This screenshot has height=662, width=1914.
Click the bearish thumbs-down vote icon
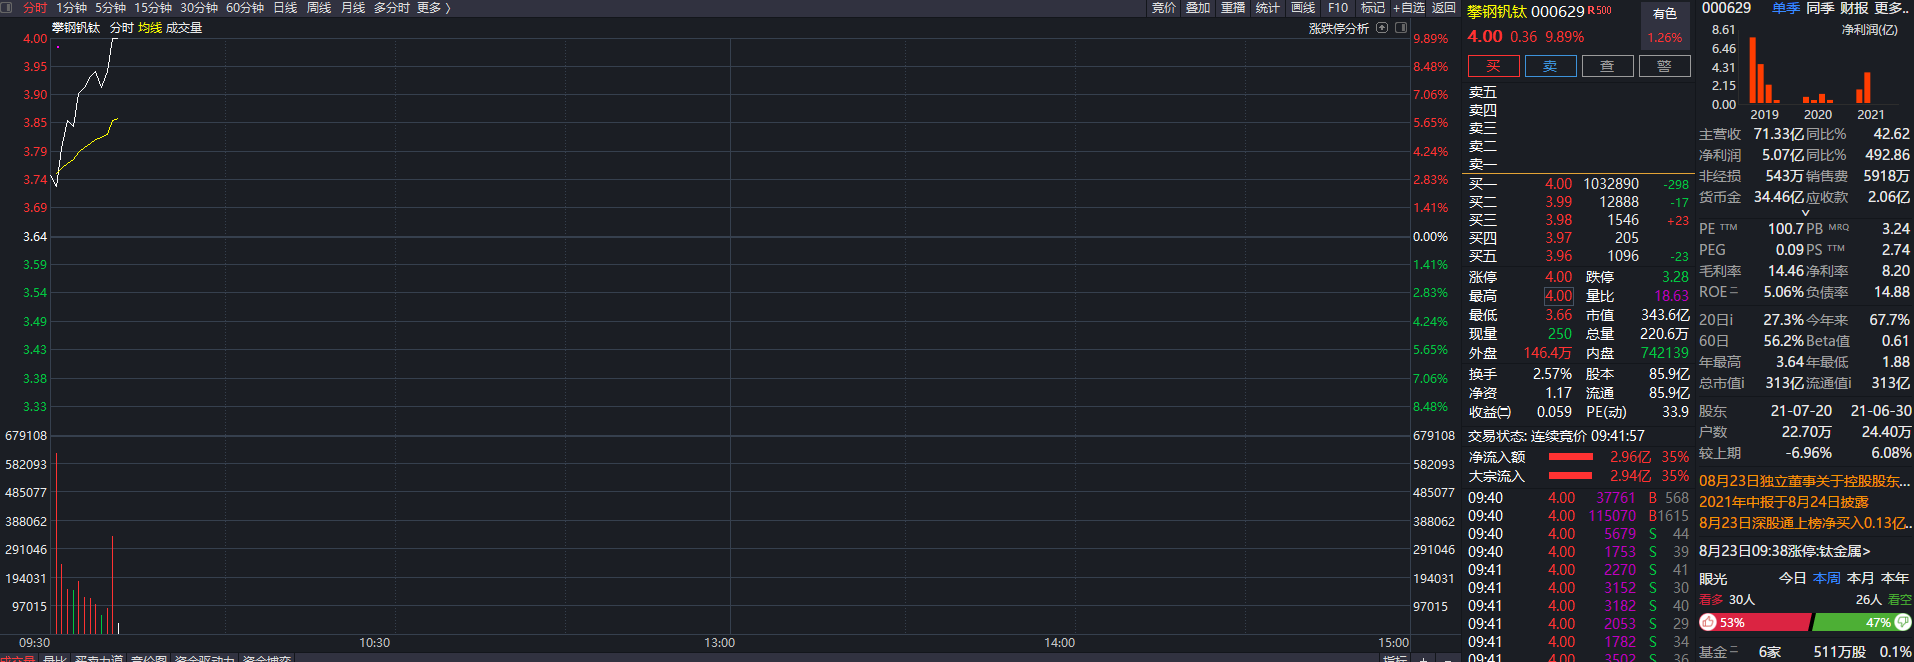(1902, 622)
